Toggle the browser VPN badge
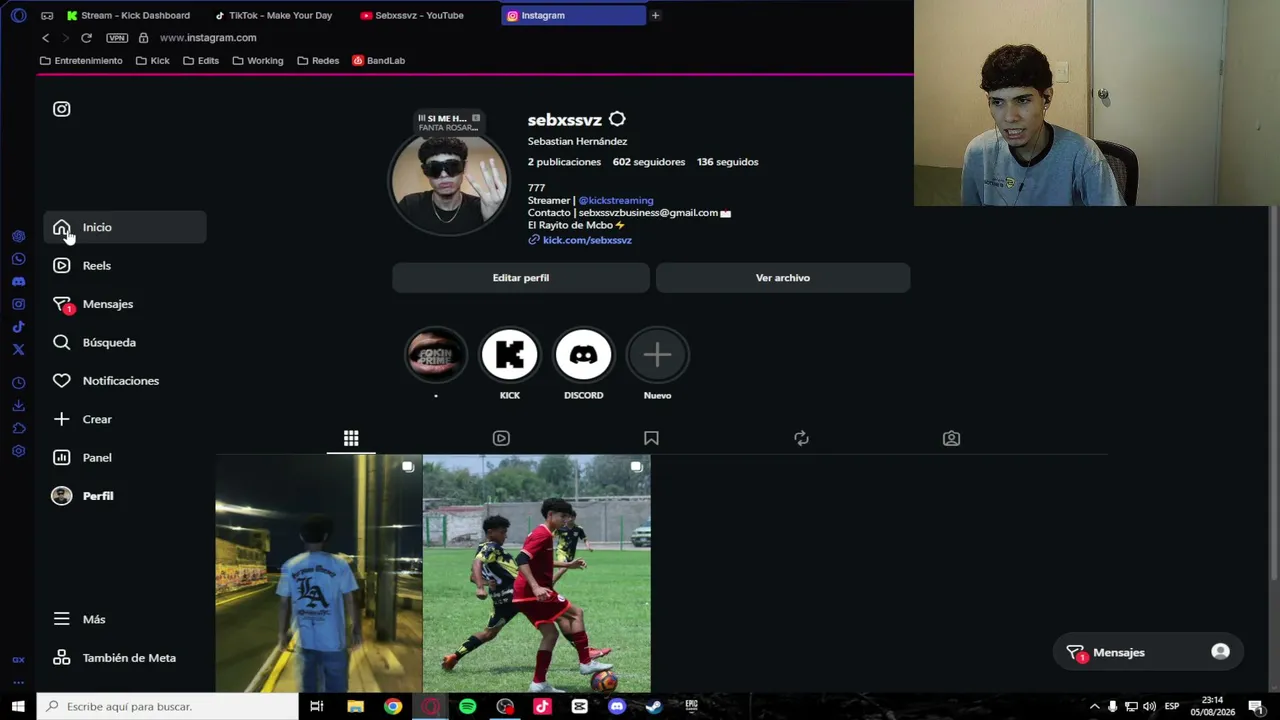The image size is (1280, 720). [x=117, y=38]
